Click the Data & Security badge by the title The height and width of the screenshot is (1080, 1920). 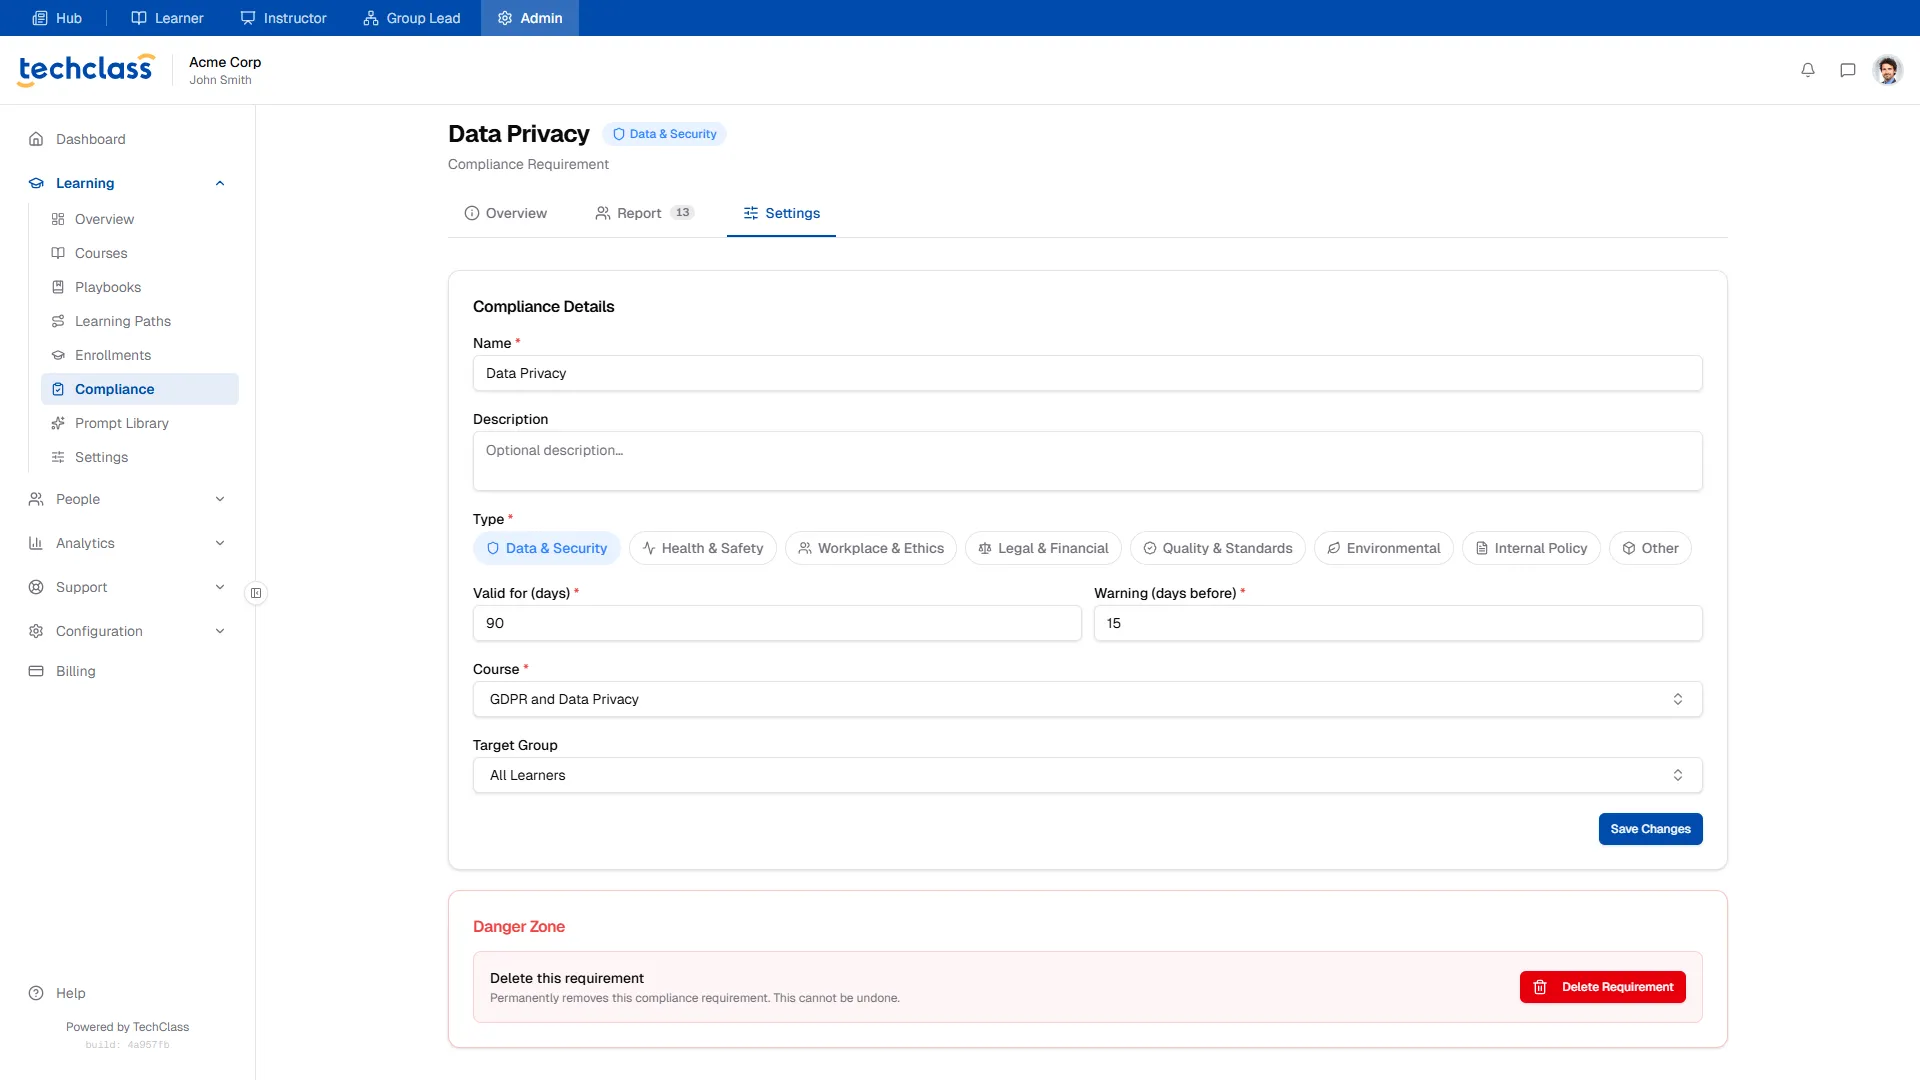665,134
